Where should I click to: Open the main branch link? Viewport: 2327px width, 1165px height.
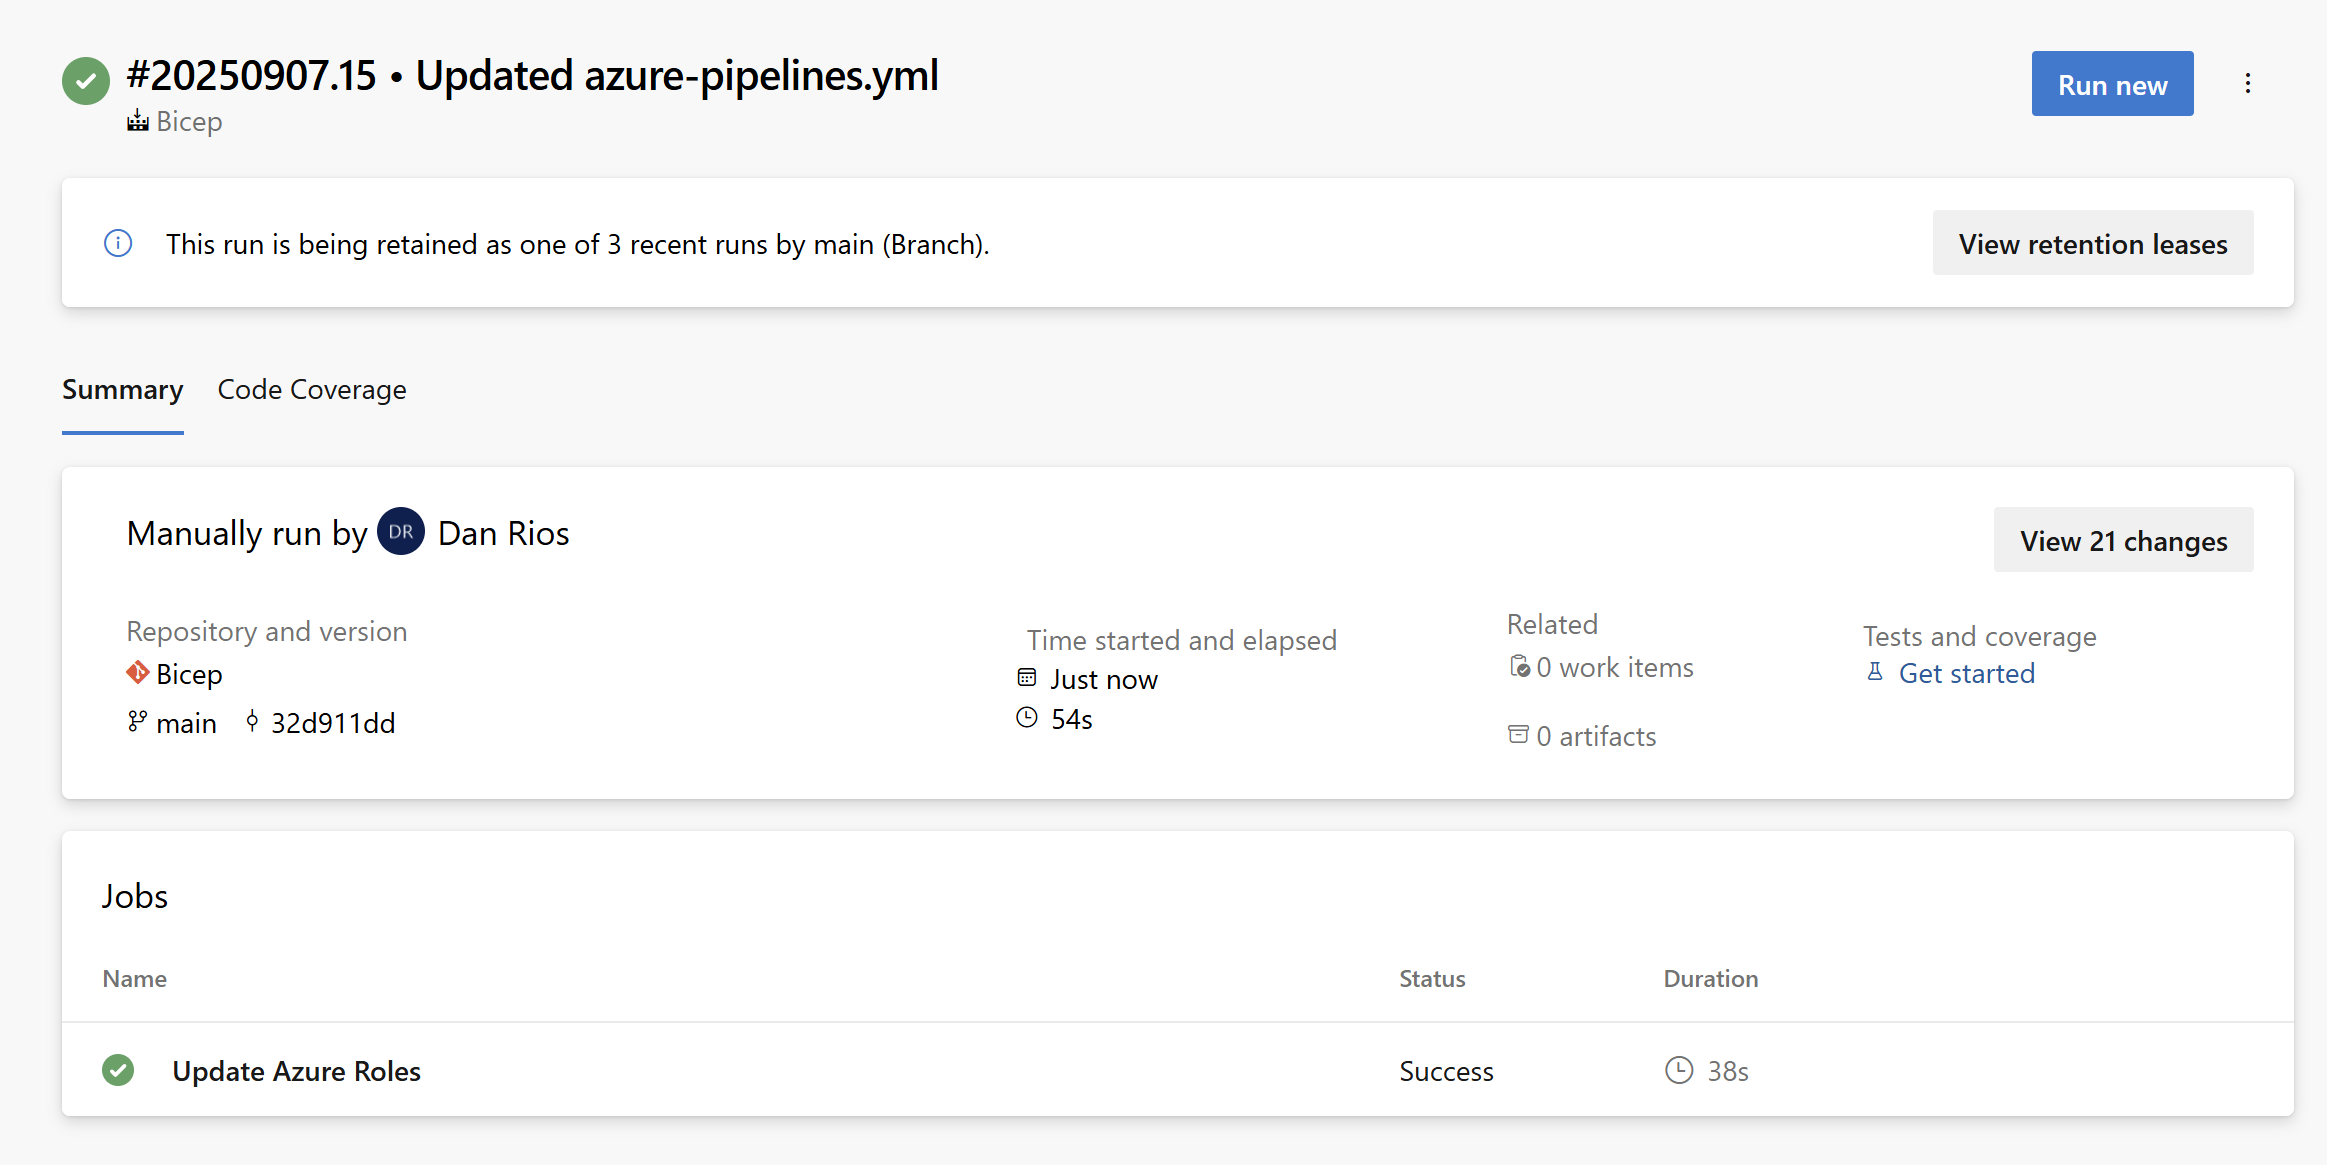[186, 723]
